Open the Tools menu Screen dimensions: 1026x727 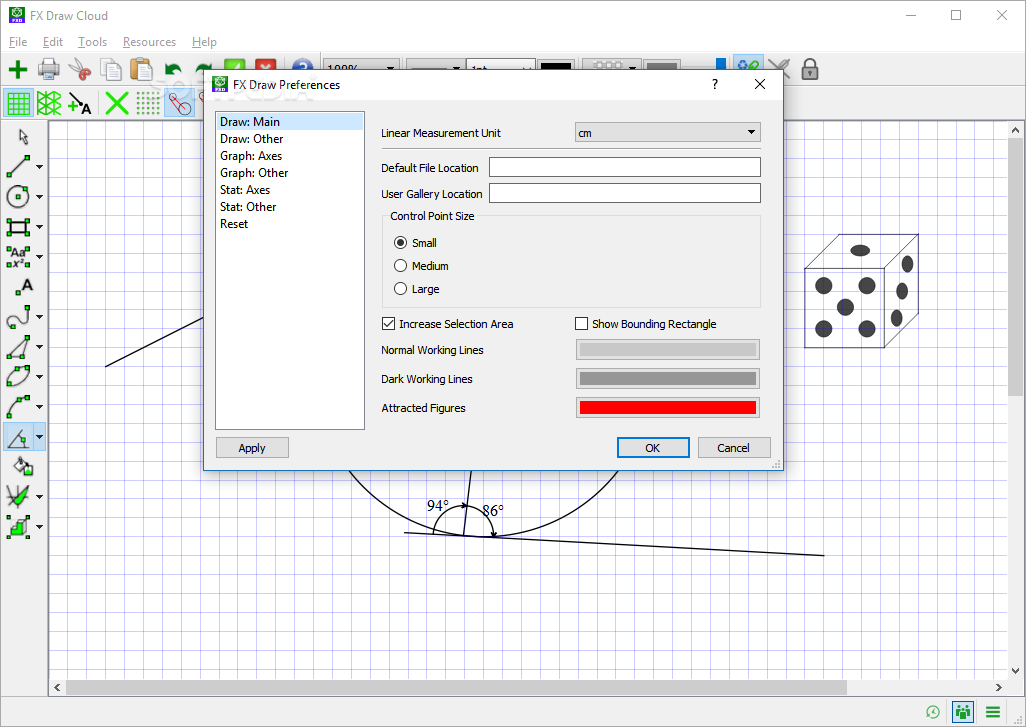coord(92,42)
